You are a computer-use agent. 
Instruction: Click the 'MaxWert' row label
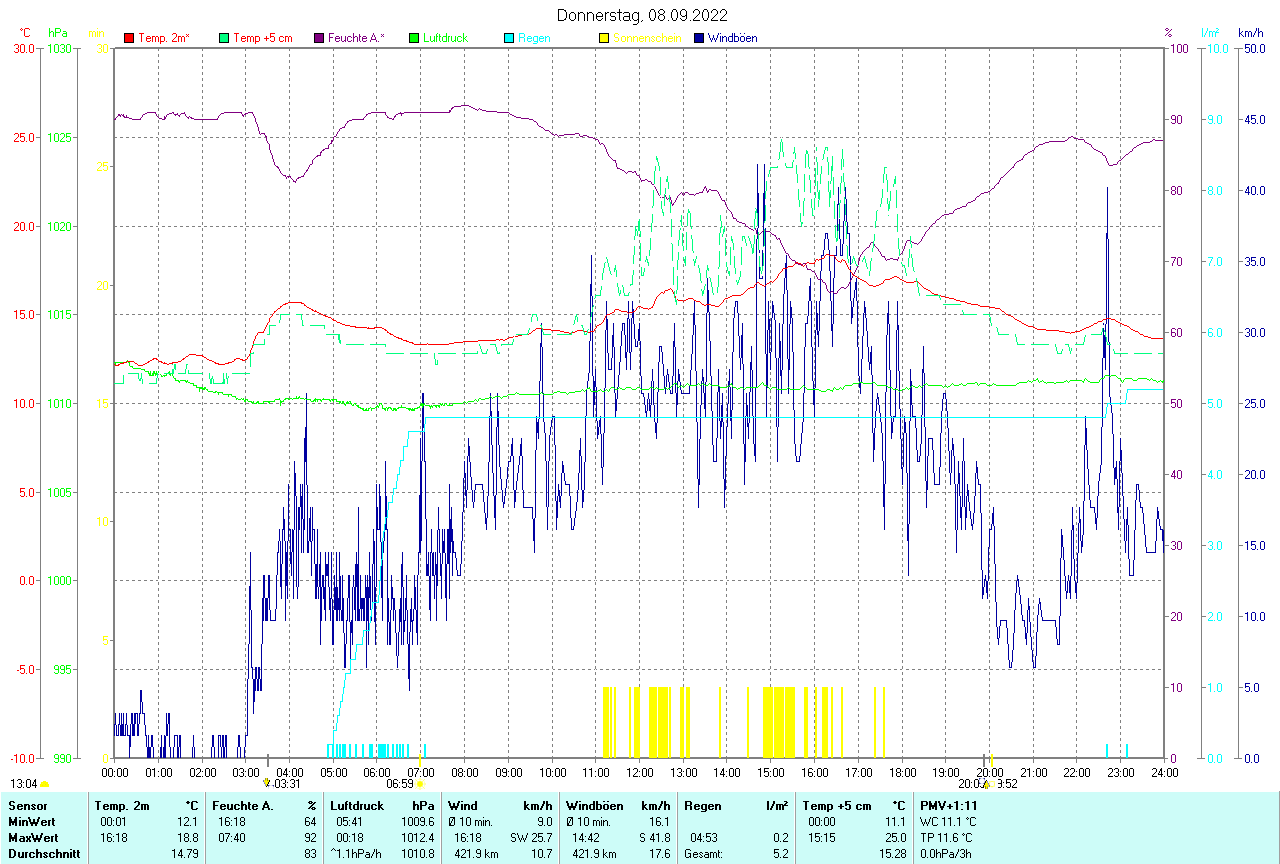click(x=32, y=837)
